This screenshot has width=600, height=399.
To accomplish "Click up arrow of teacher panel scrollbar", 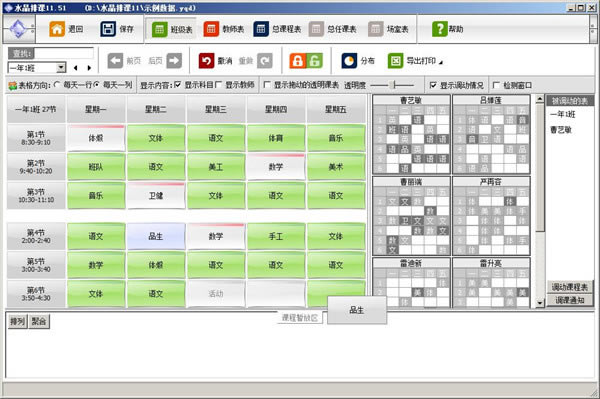I will click(x=540, y=99).
